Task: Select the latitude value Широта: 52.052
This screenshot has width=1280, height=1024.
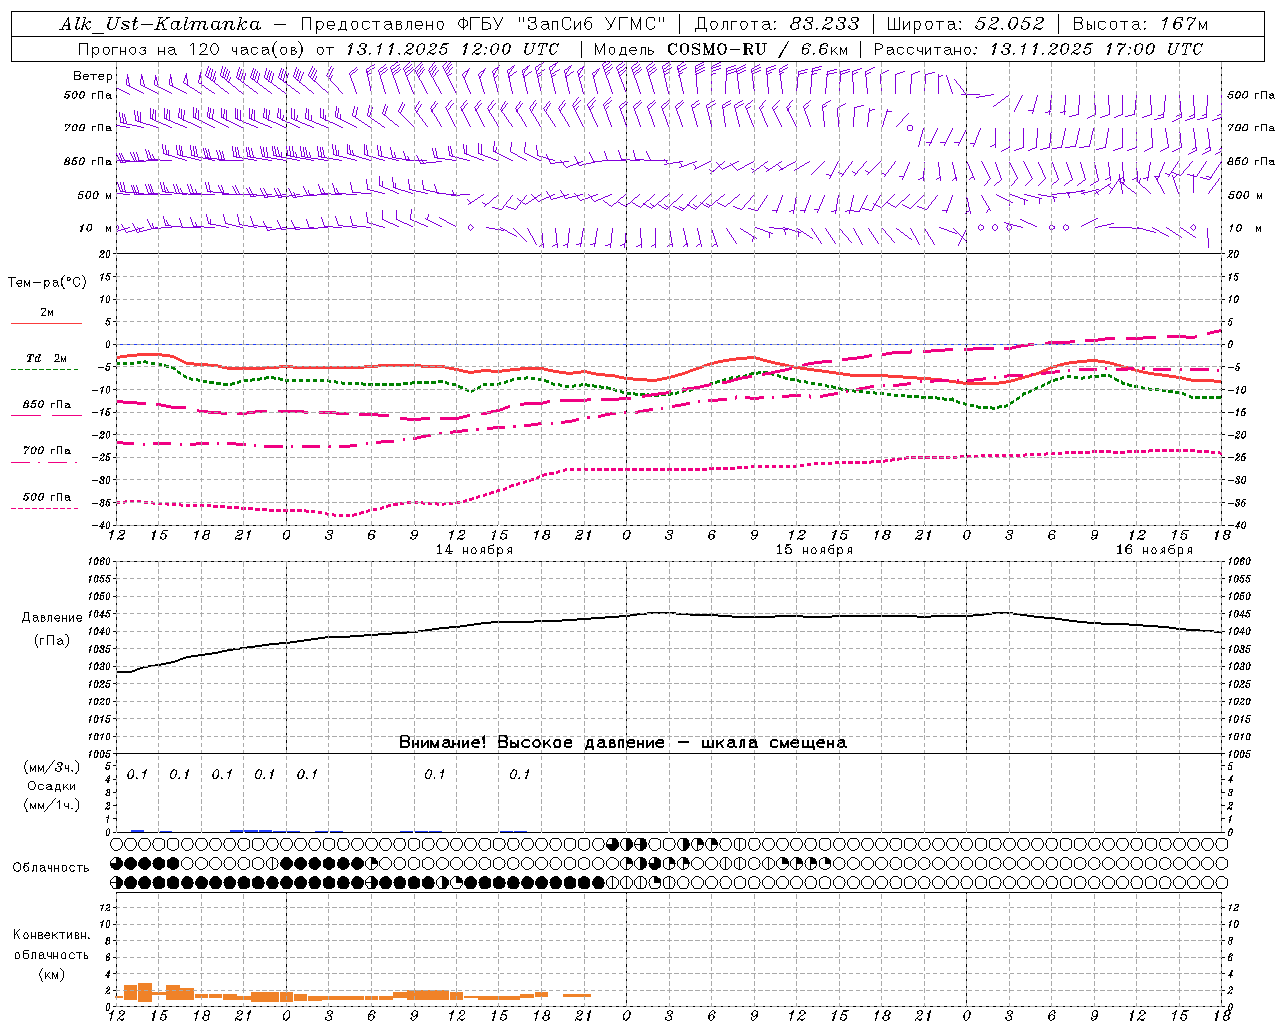Action: [x=966, y=24]
